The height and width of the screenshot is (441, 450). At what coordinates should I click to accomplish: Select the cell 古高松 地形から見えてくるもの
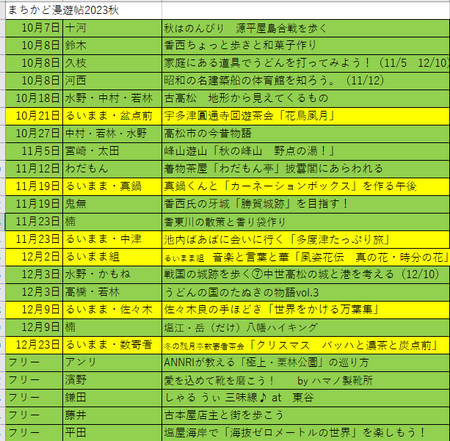pyautogui.click(x=306, y=98)
